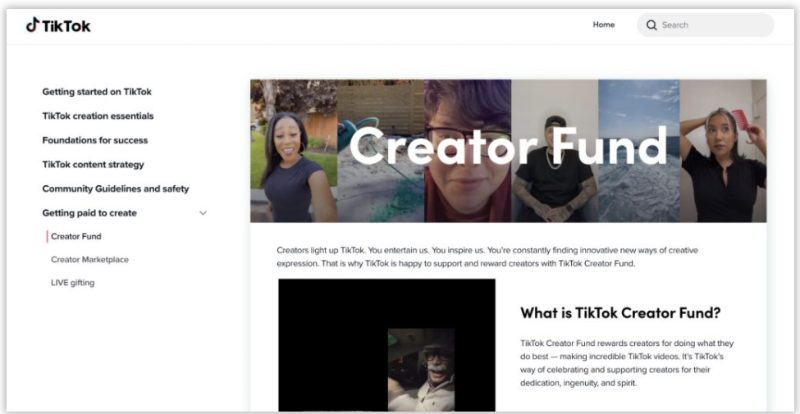
Task: Click the TikTok wordmark text
Action: (66, 26)
